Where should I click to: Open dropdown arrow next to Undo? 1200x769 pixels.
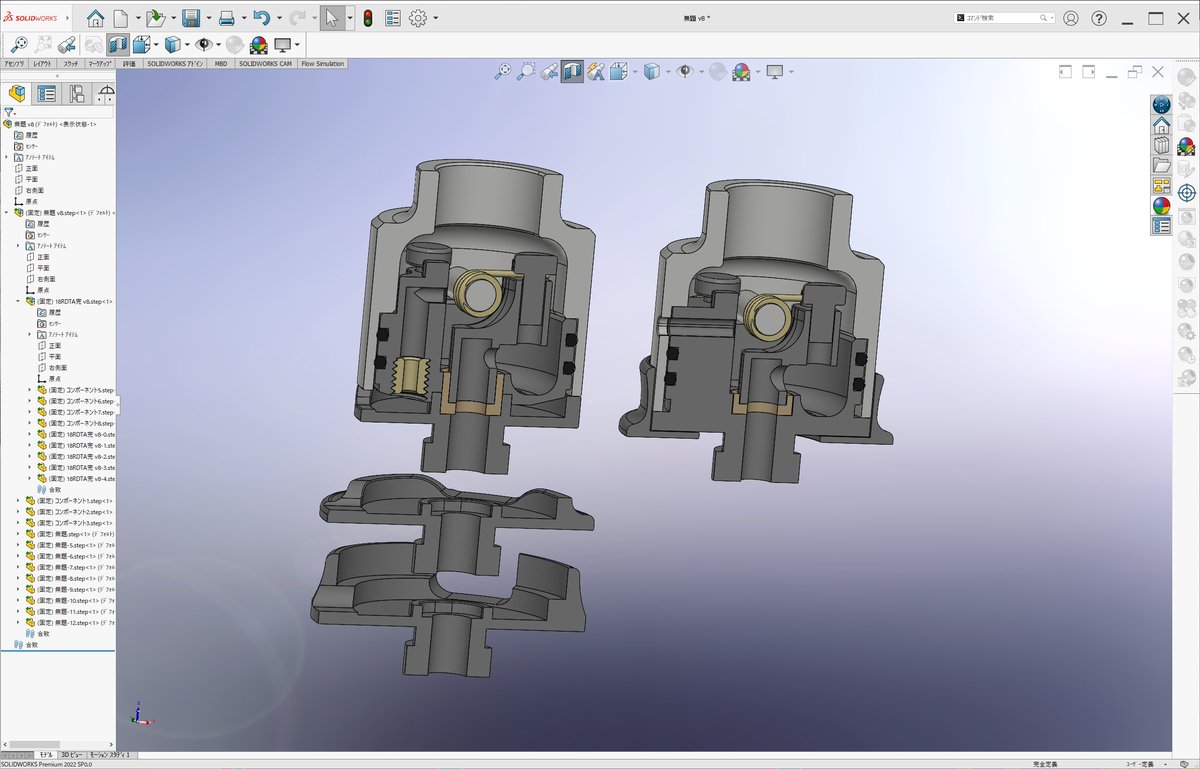pos(278,18)
